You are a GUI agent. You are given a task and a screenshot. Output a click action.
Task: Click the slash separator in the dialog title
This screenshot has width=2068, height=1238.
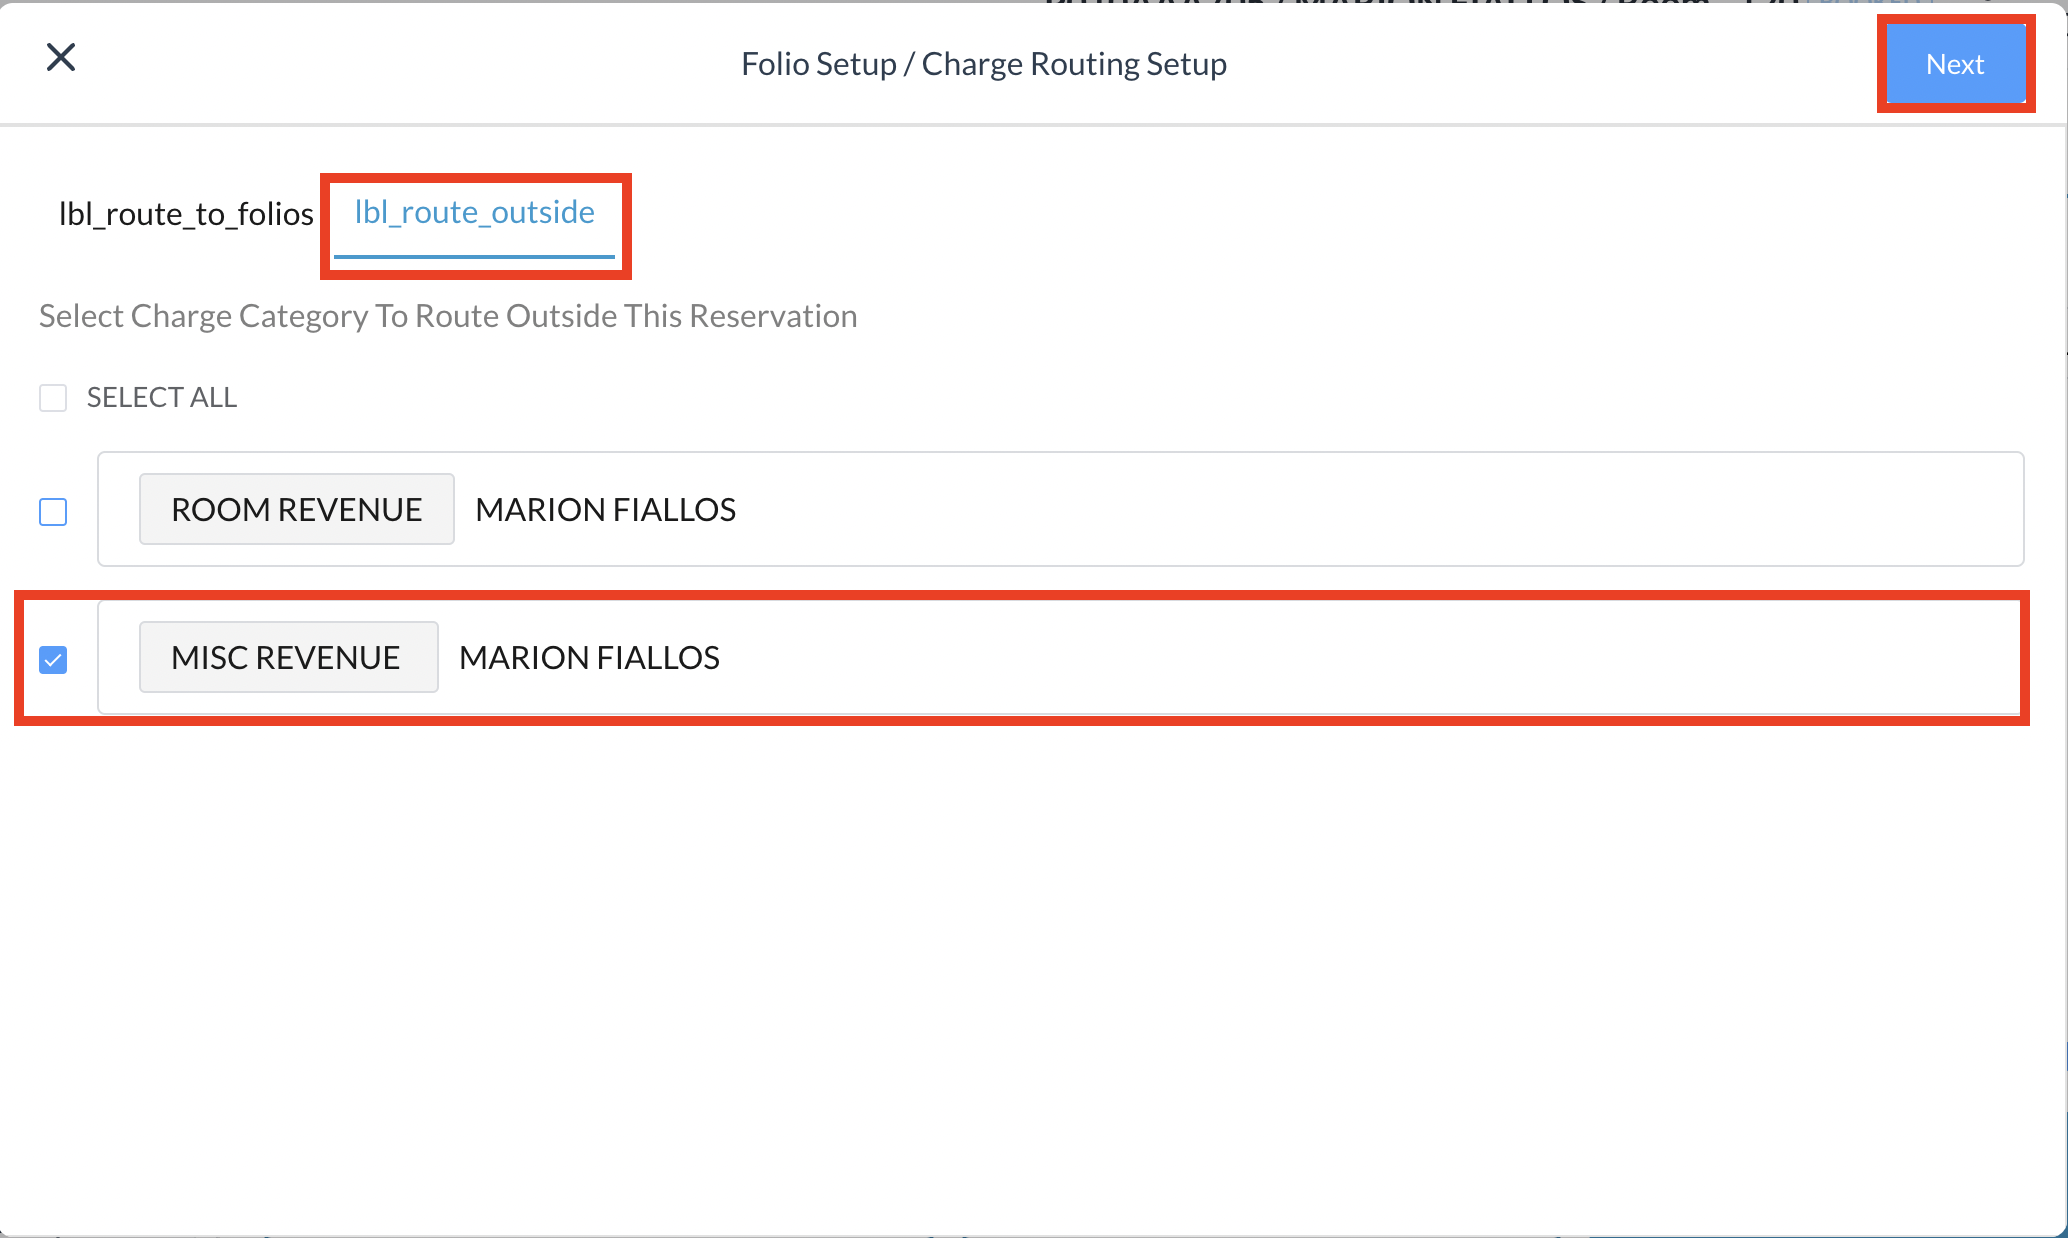tap(909, 64)
